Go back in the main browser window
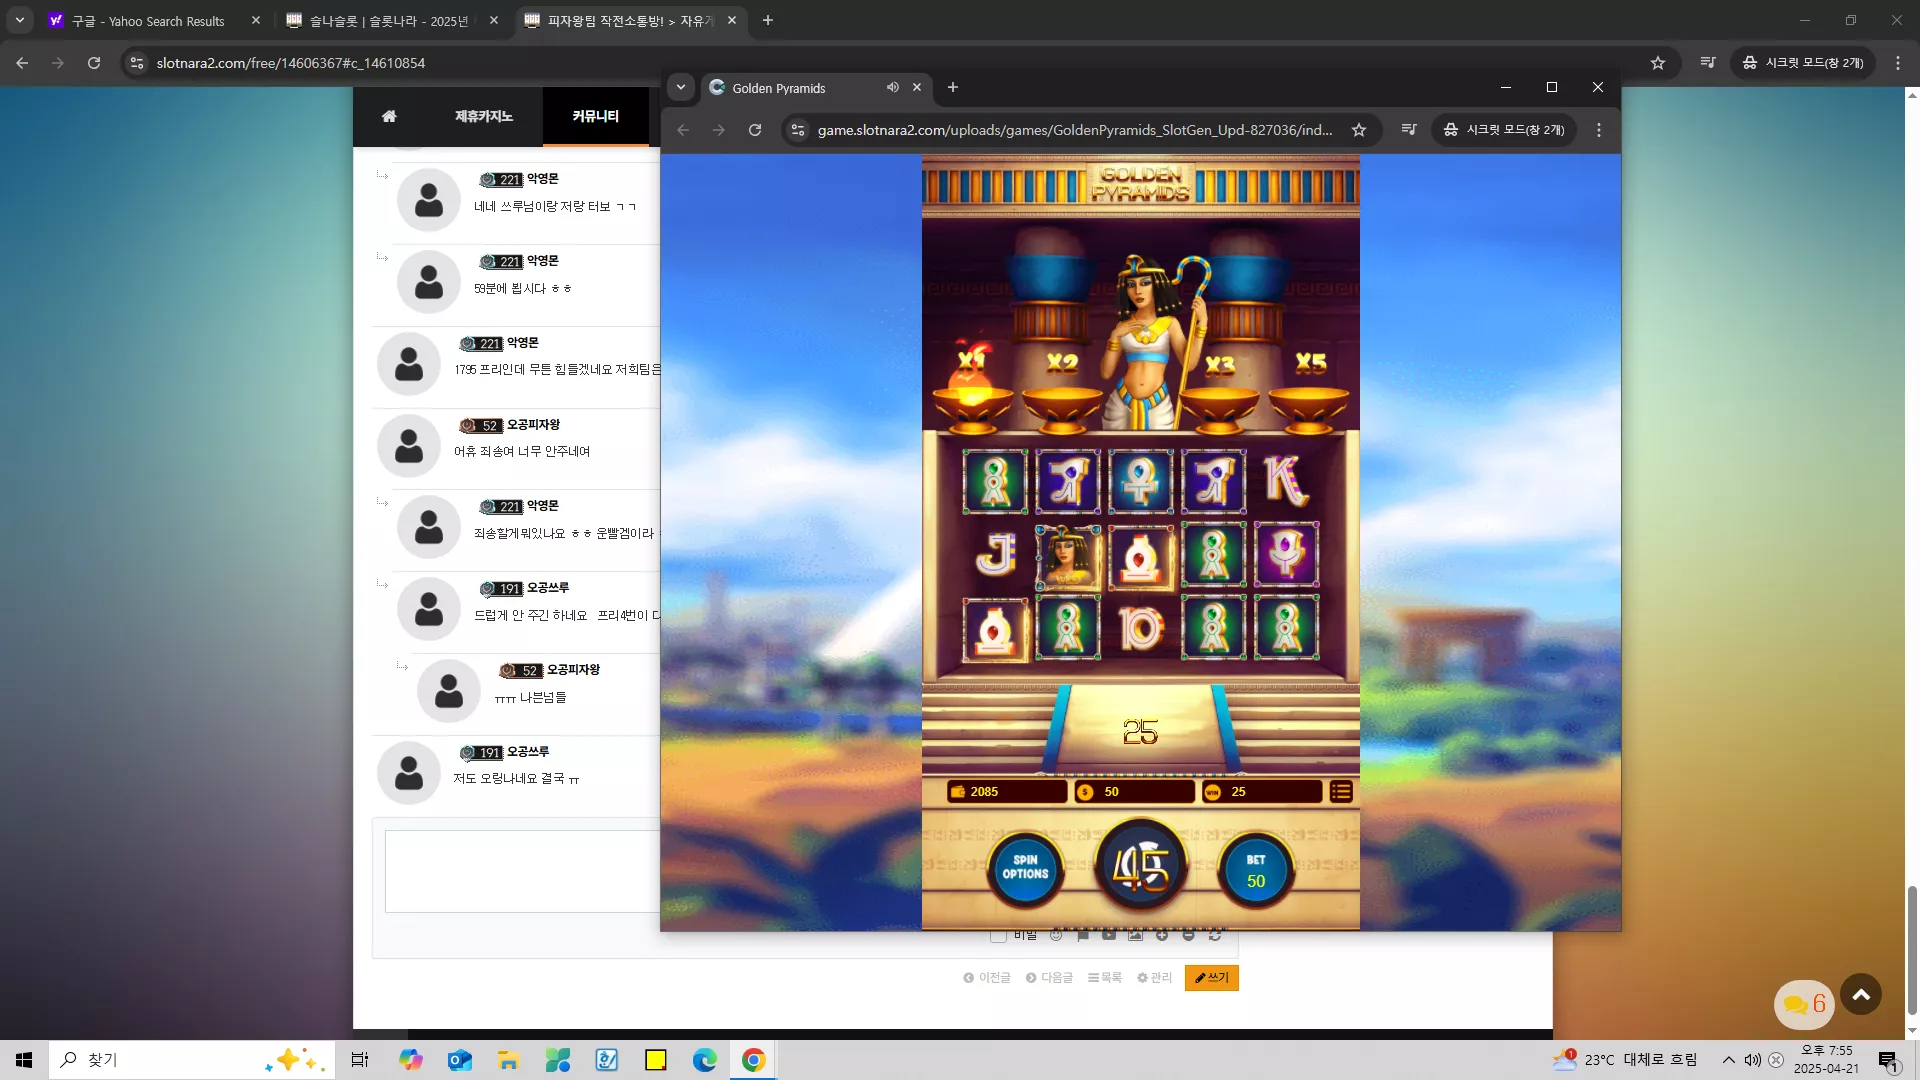Viewport: 1920px width, 1080px height. pos(22,63)
